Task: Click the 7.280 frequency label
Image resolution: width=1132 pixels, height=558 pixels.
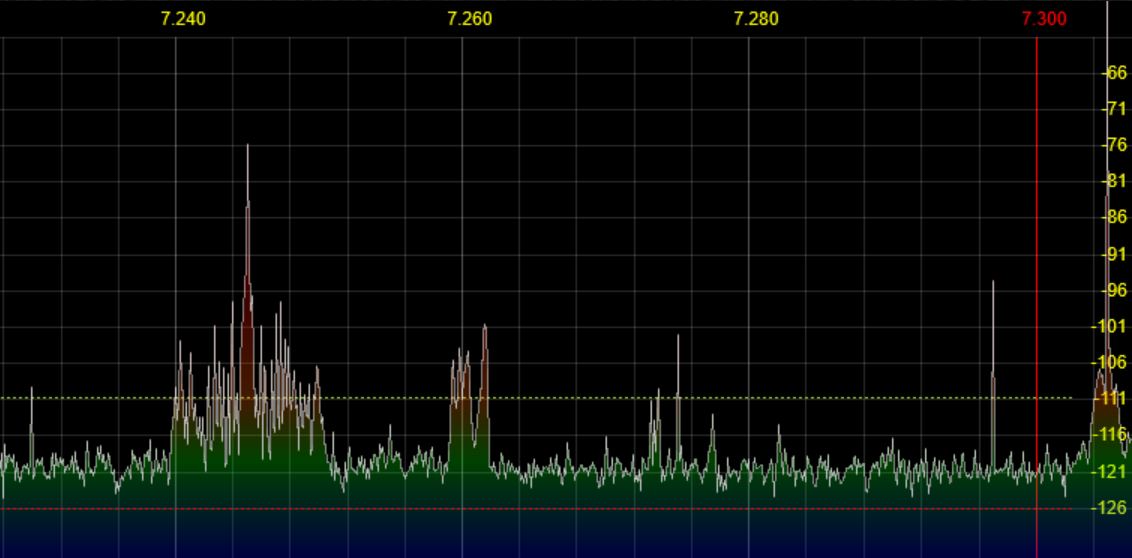Action: tap(756, 19)
